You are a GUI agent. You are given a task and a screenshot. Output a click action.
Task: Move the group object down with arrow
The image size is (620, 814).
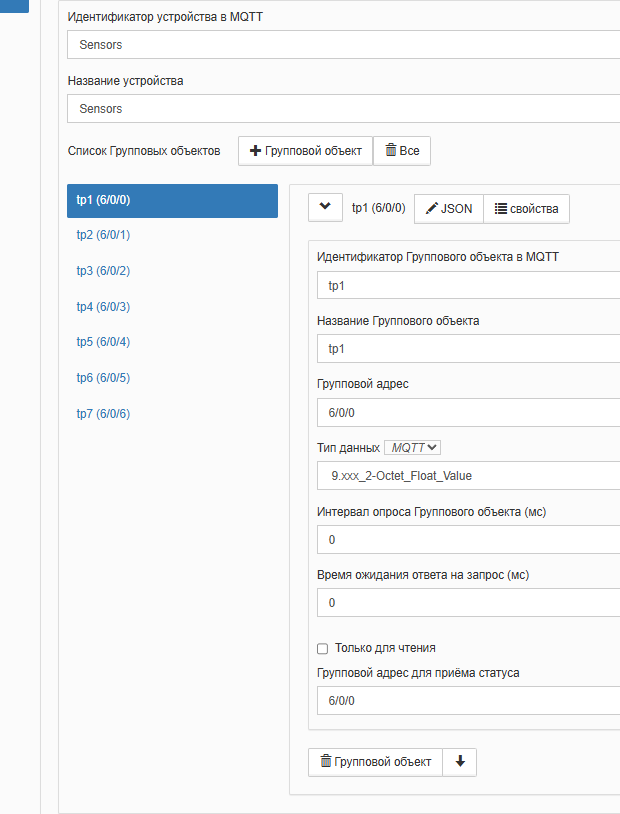pyautogui.click(x=460, y=762)
